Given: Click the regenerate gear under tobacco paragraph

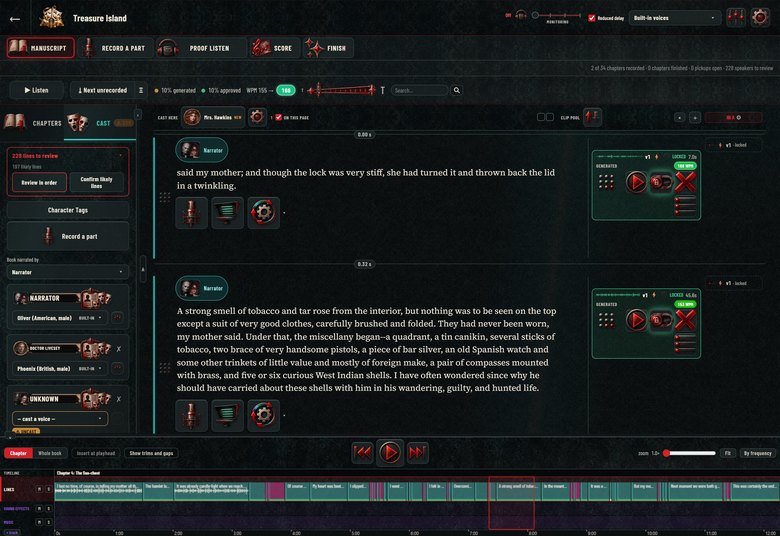Looking at the screenshot, I should [264, 415].
